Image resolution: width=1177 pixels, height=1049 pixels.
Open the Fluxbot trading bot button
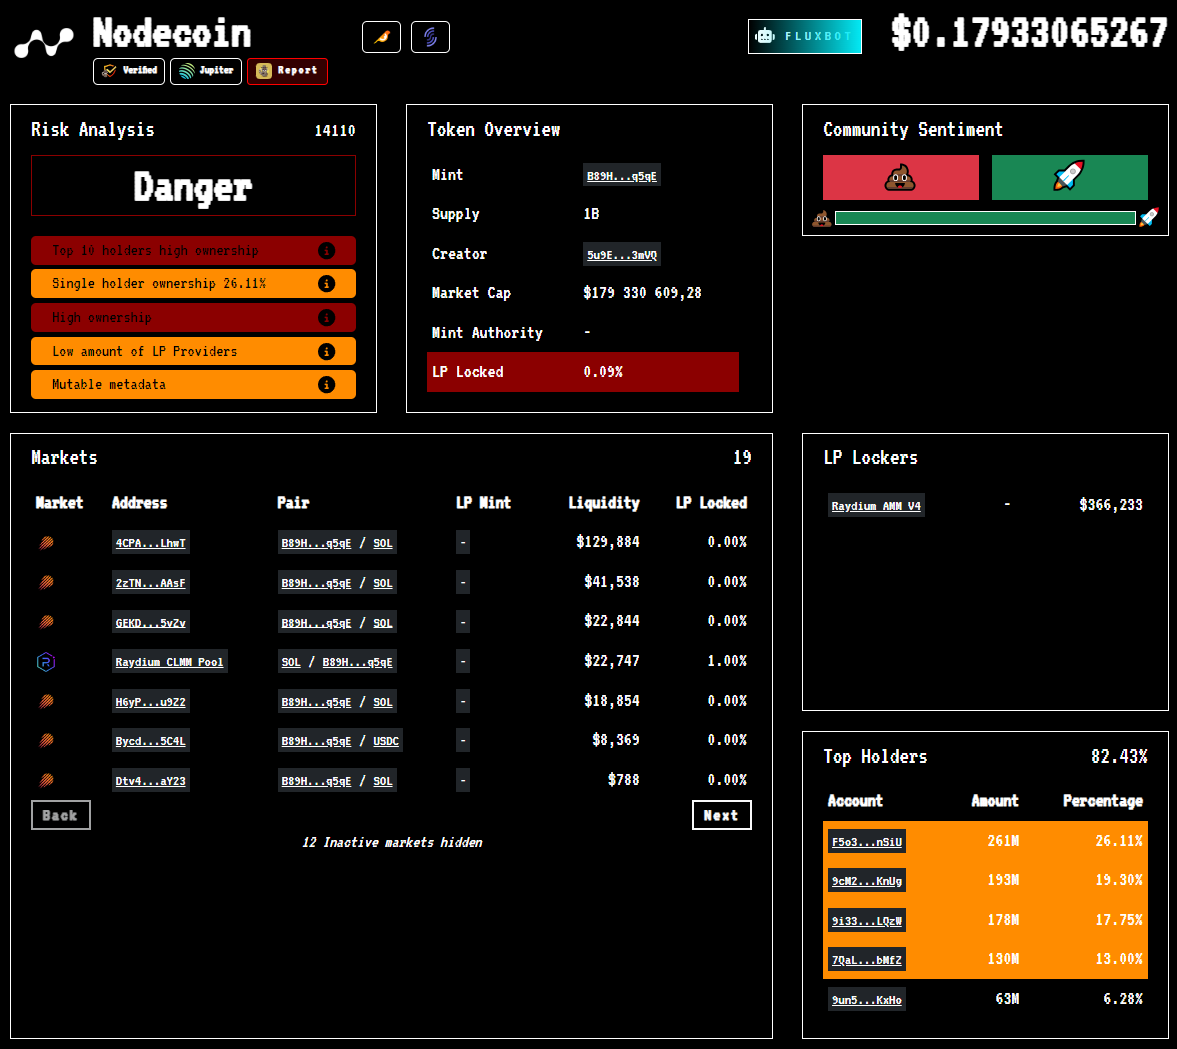coord(805,36)
